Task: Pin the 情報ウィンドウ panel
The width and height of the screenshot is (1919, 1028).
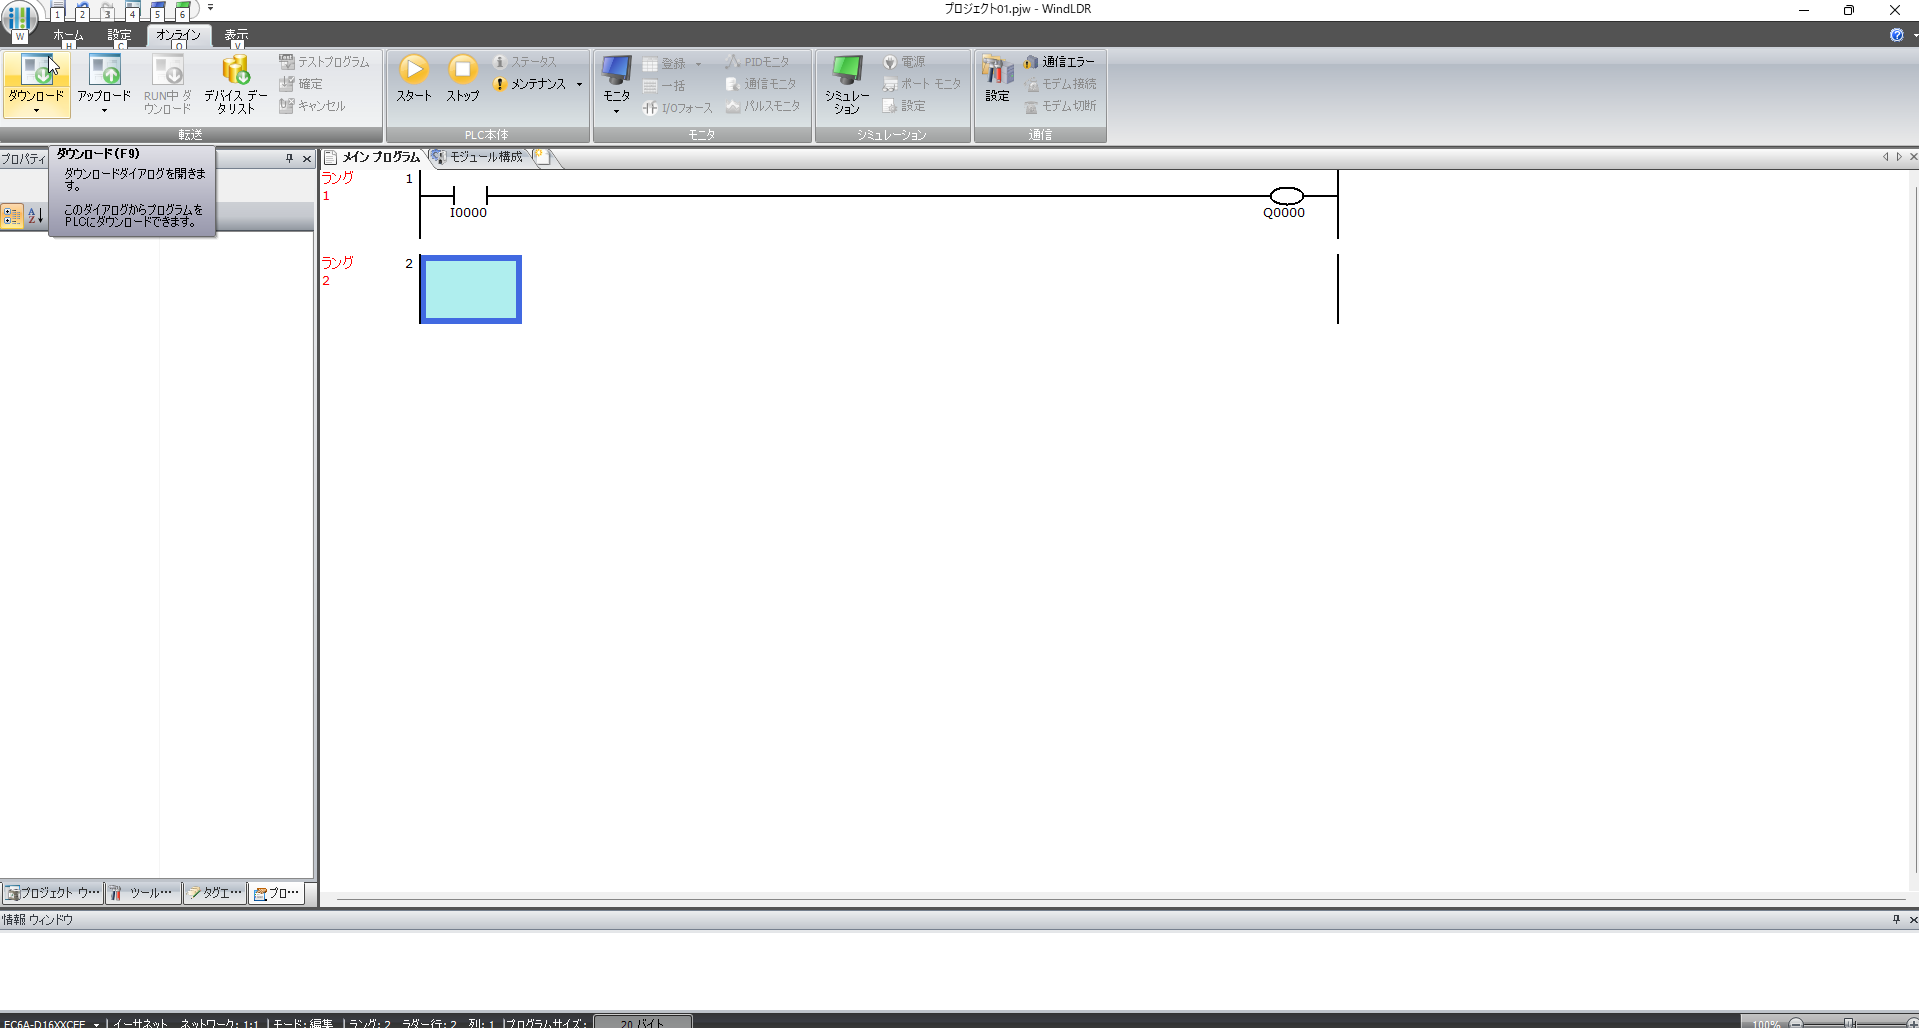Action: (1896, 919)
